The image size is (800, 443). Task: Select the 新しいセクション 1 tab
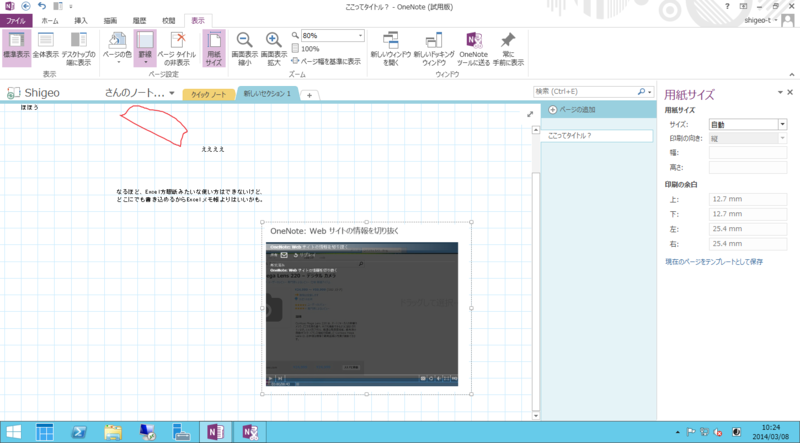(x=267, y=94)
